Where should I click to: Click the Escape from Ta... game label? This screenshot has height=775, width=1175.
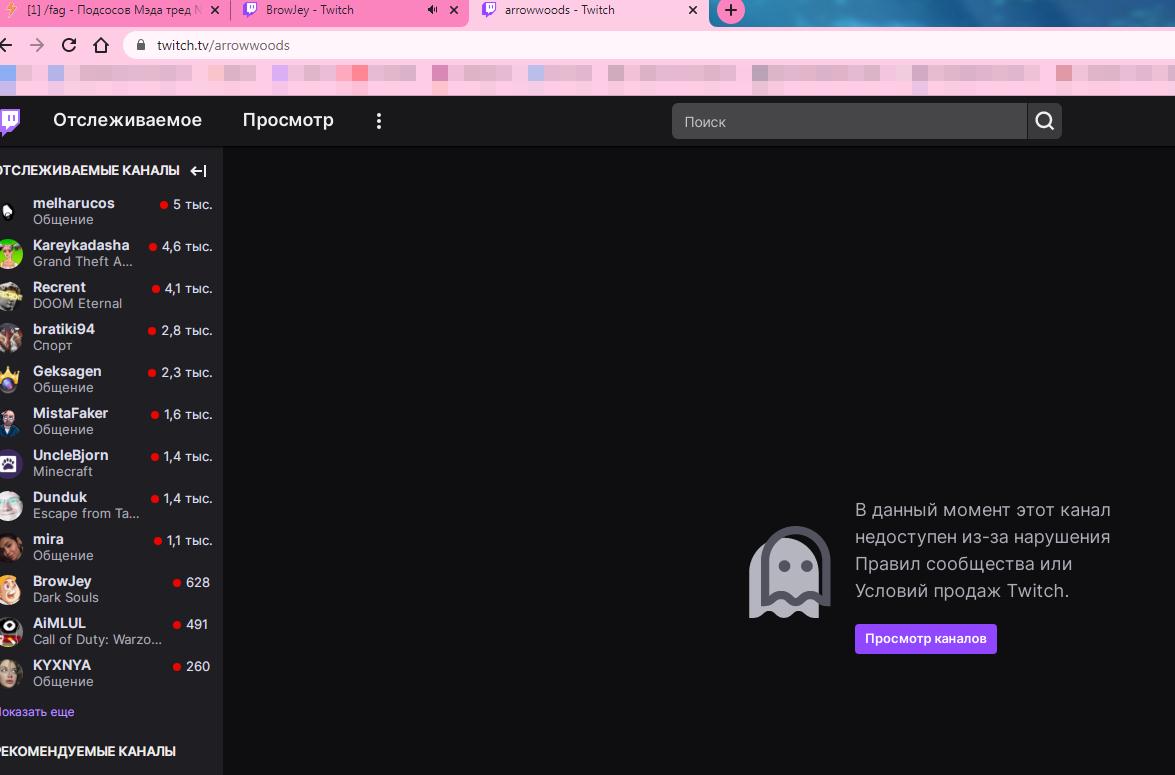coord(86,513)
